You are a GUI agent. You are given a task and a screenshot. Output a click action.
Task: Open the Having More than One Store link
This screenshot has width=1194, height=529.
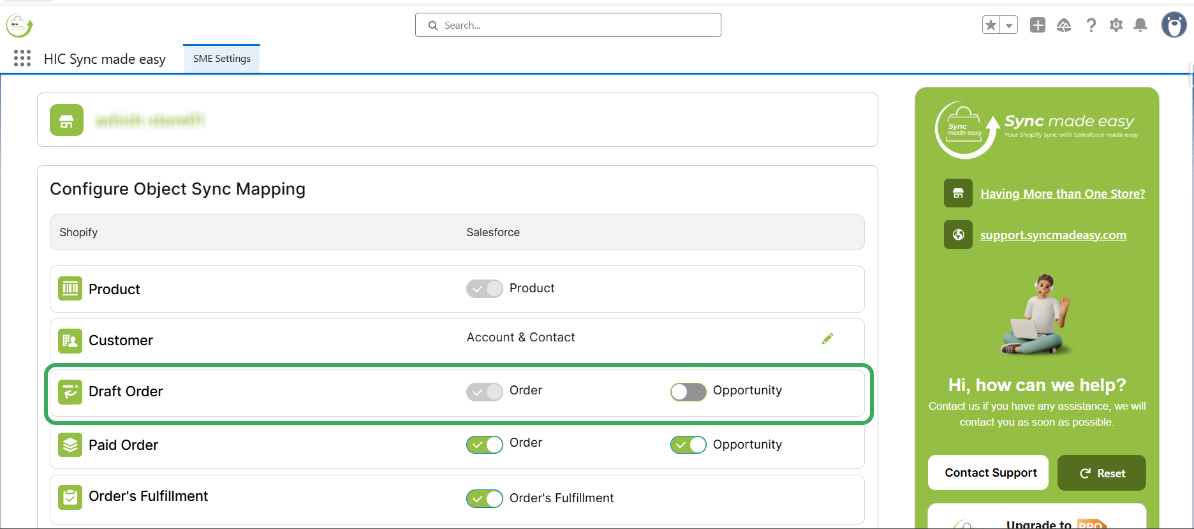point(1062,194)
